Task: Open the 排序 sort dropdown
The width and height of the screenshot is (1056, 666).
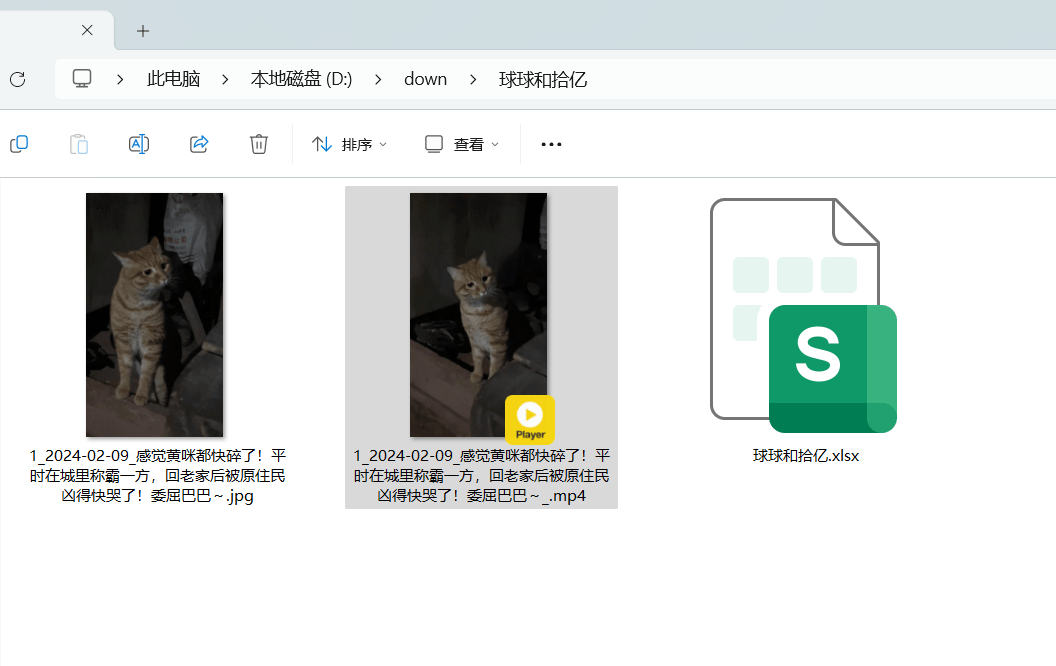Action: (x=349, y=143)
